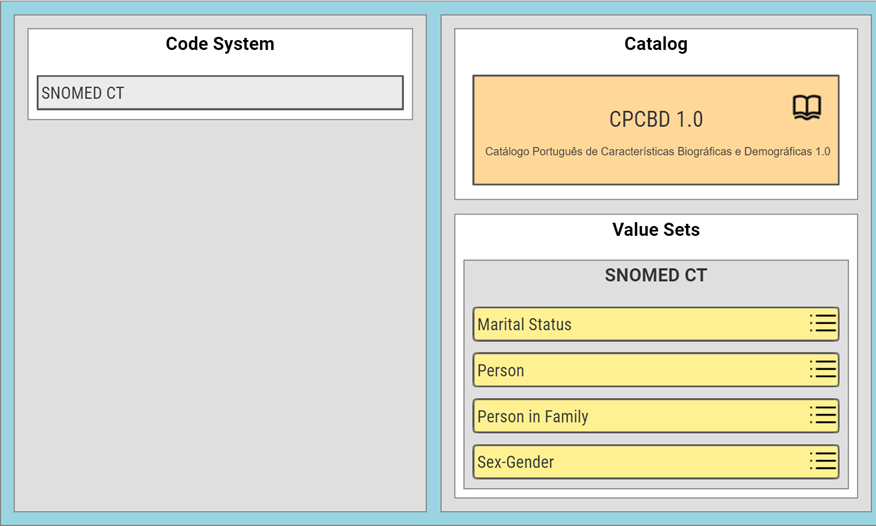Click the list icon on Marital Status row

(x=823, y=323)
